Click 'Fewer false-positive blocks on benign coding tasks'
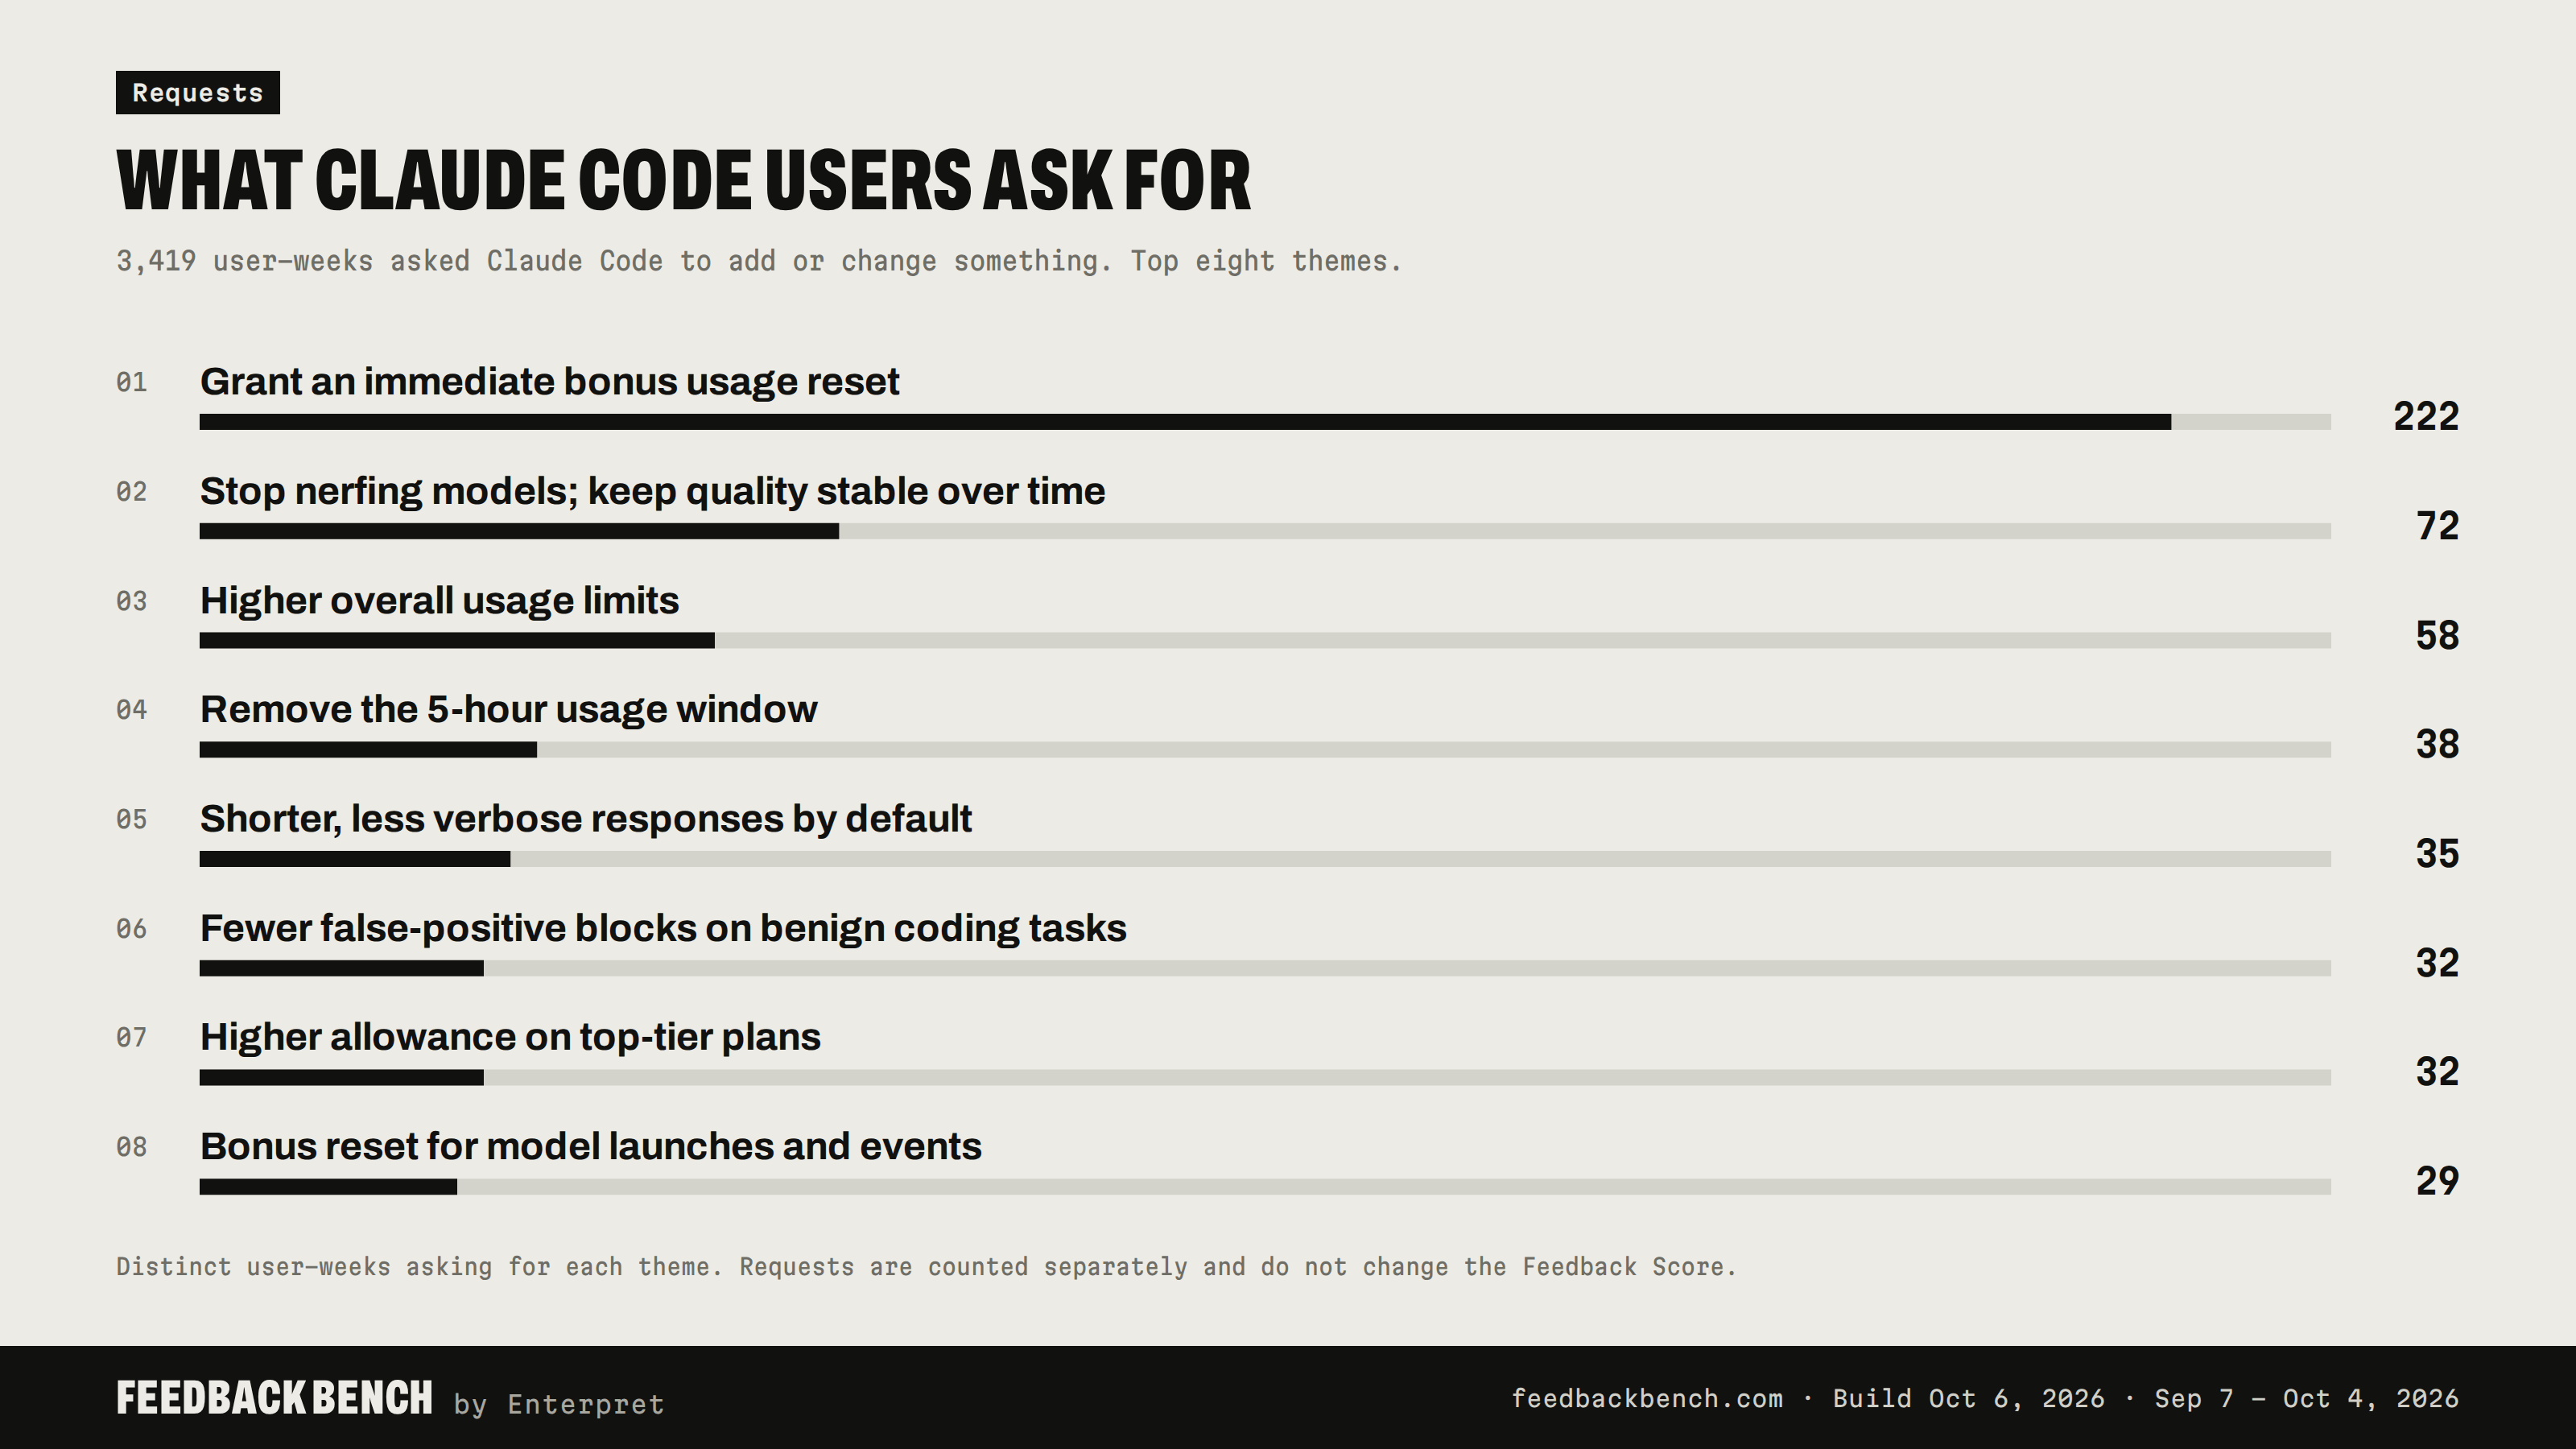The image size is (2576, 1449). [x=663, y=928]
